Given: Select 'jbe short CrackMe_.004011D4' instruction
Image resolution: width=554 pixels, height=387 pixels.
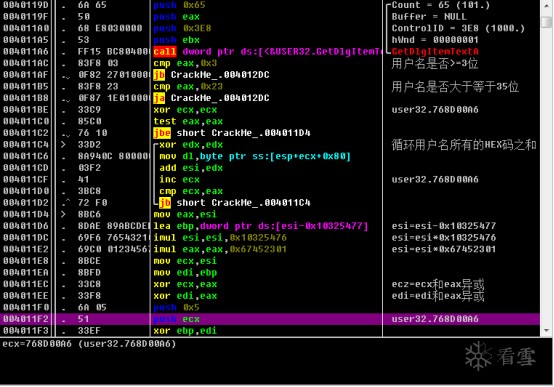Looking at the screenshot, I should tap(232, 133).
